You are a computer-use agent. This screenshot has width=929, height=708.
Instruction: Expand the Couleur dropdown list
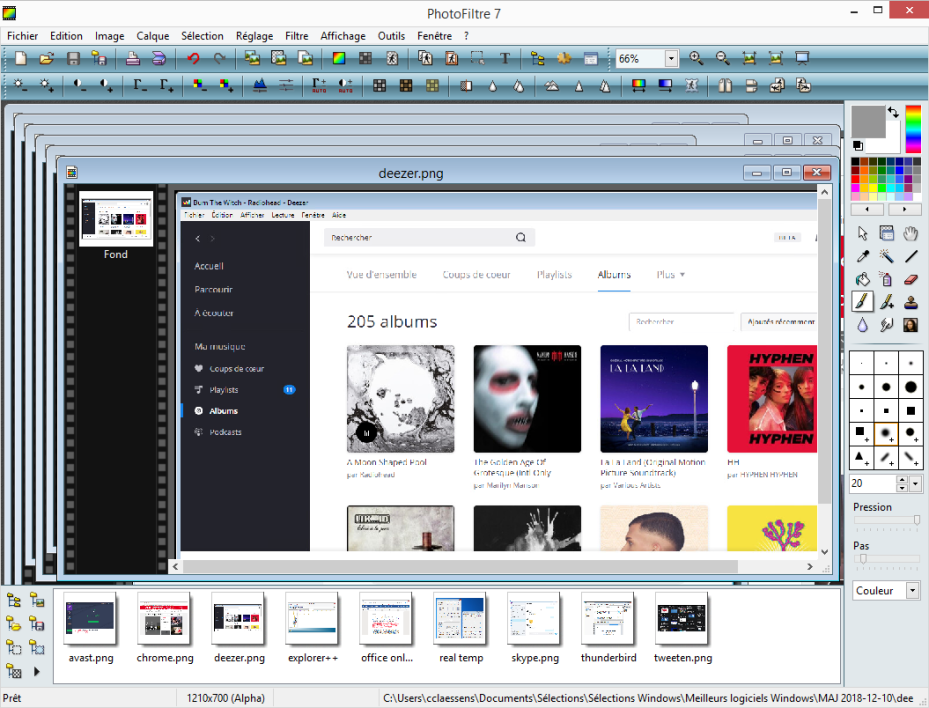912,591
